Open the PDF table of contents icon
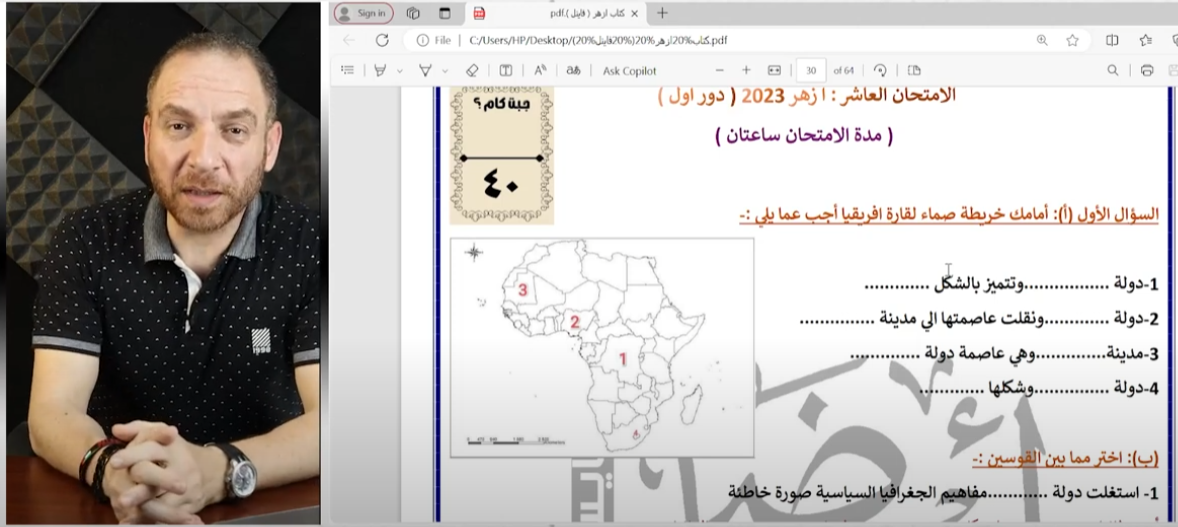The image size is (1178, 527). [x=347, y=70]
